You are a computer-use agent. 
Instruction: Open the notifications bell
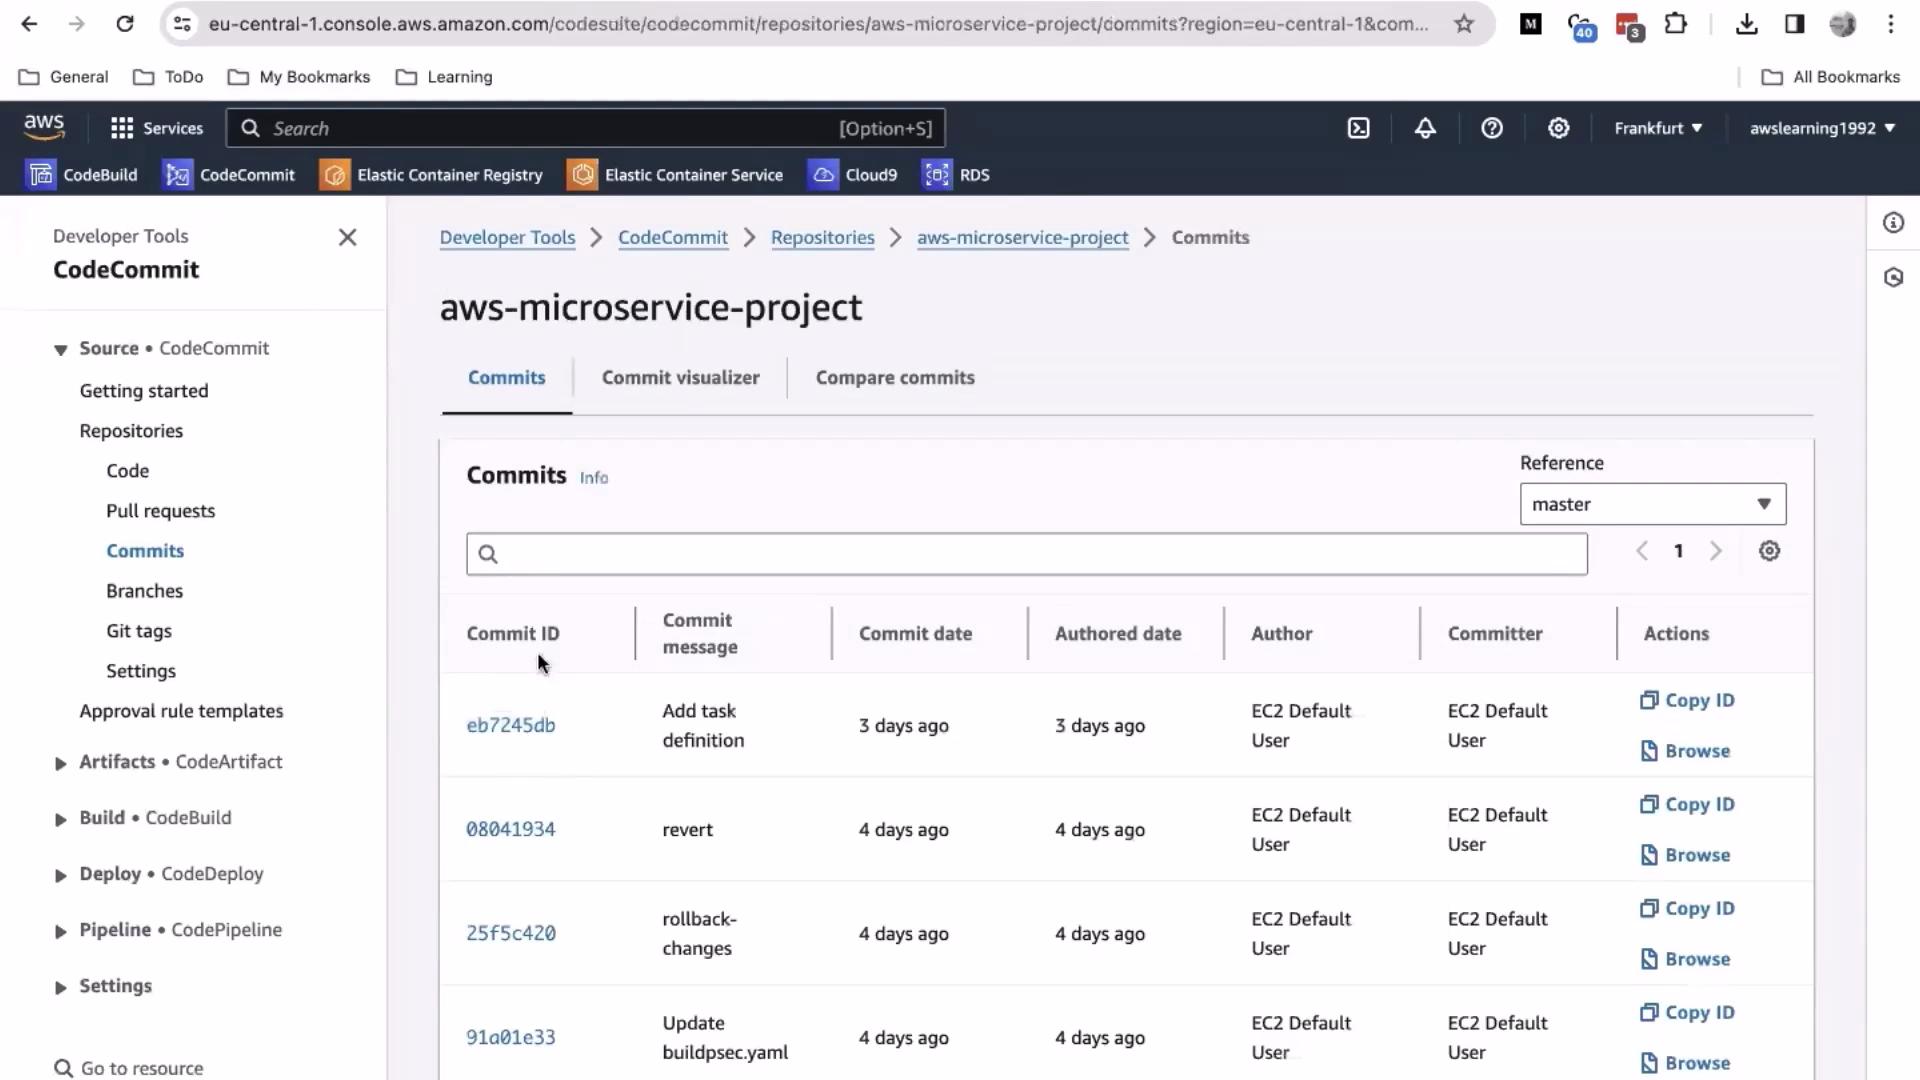click(x=1425, y=128)
